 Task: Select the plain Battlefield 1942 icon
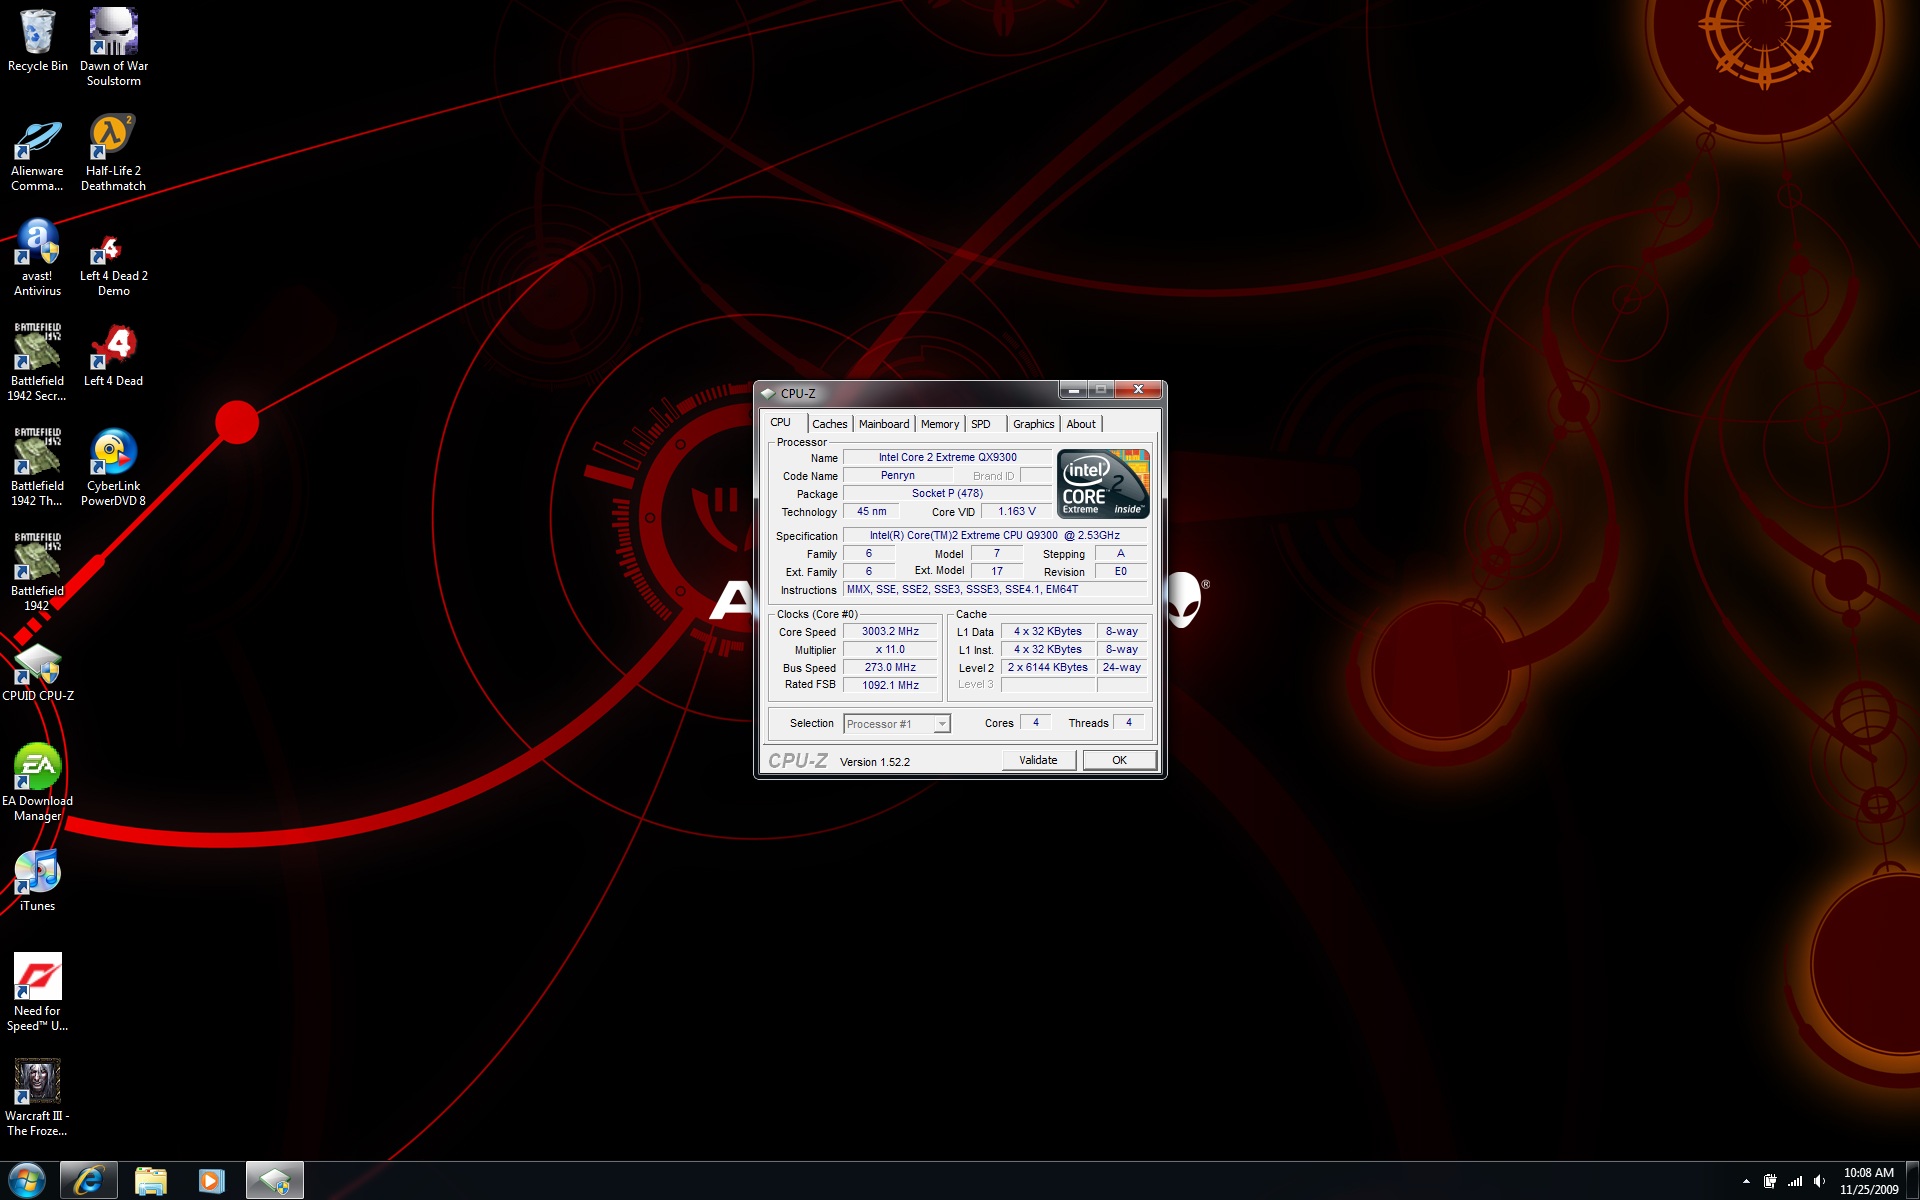coord(38,572)
